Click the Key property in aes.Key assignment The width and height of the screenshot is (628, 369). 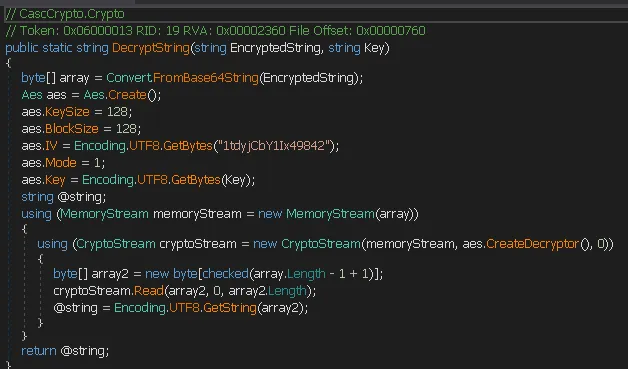[x=55, y=180]
